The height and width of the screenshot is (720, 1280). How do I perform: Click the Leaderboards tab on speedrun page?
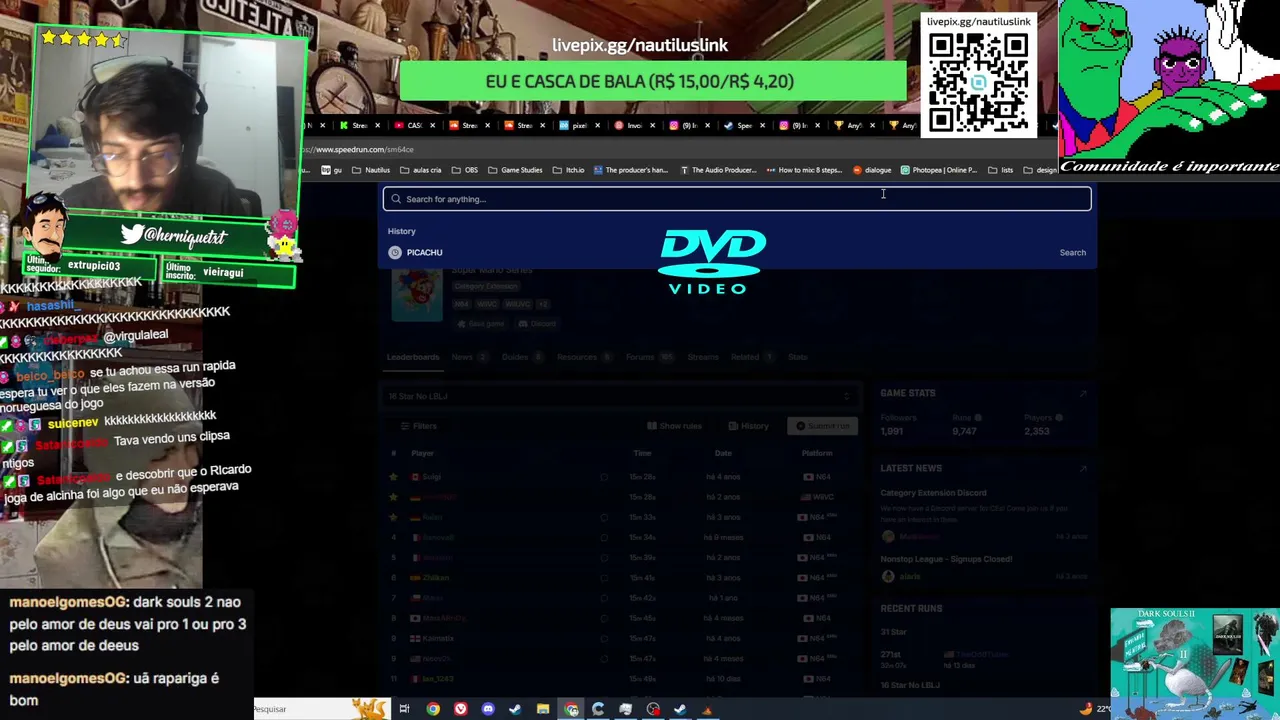(413, 357)
